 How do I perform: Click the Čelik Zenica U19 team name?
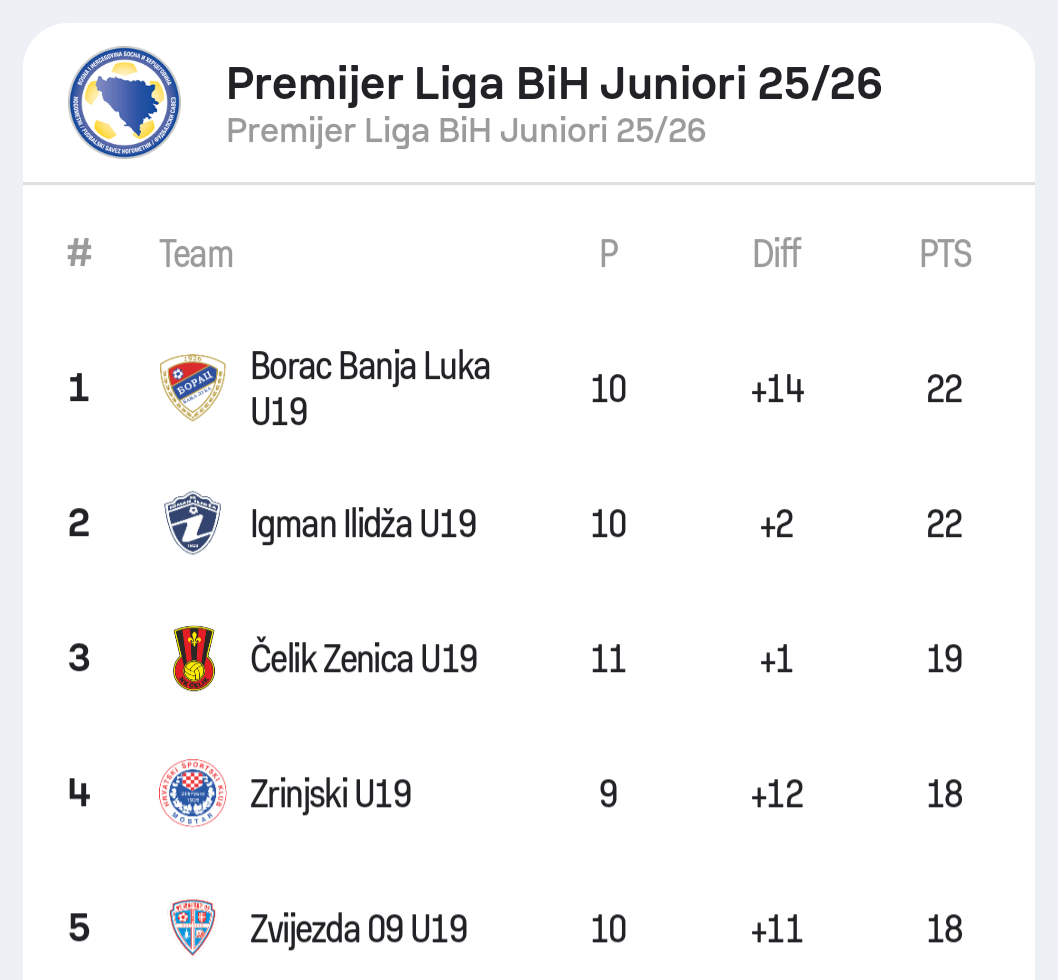click(x=364, y=658)
